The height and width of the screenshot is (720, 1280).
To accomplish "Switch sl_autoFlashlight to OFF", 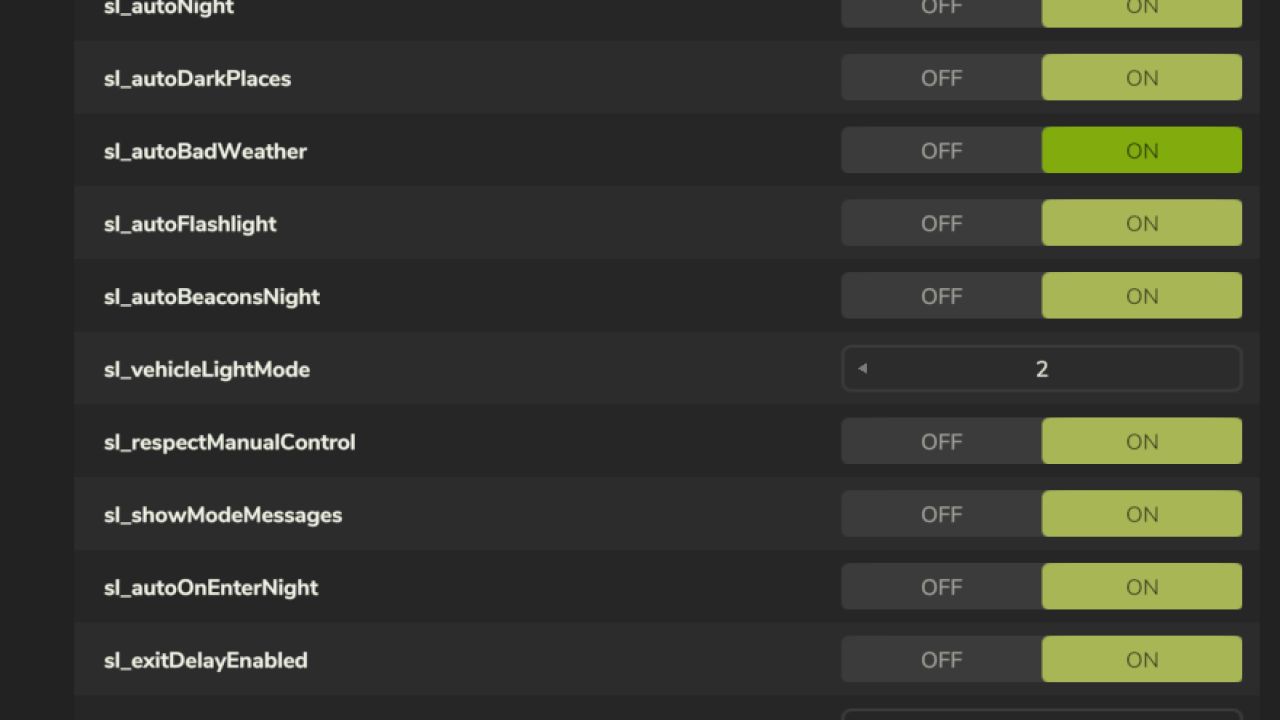I will (941, 223).
